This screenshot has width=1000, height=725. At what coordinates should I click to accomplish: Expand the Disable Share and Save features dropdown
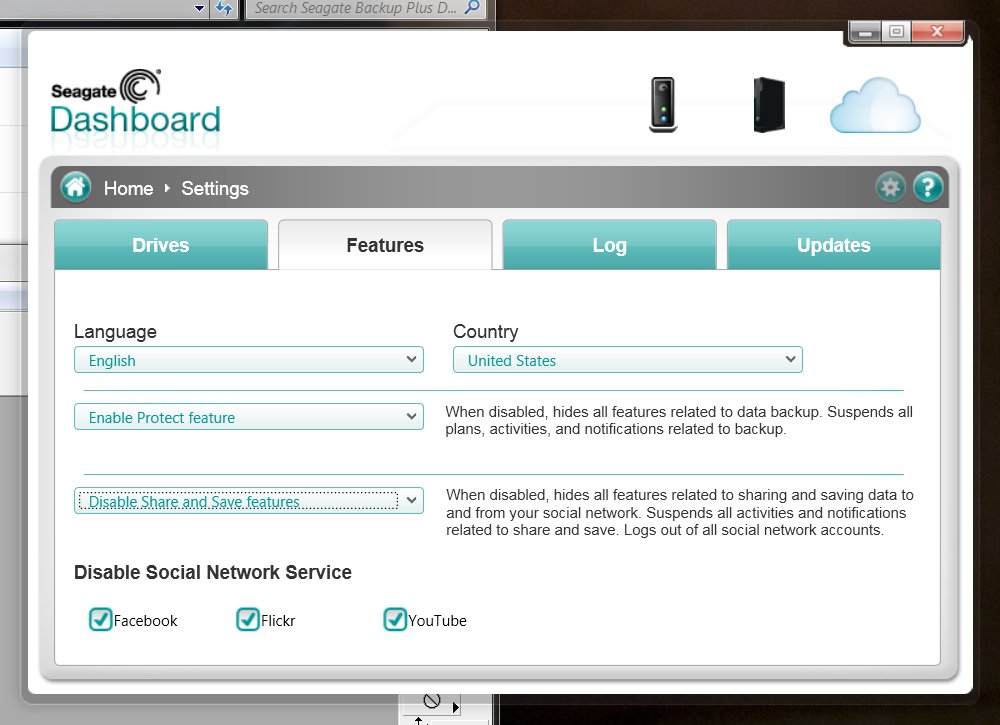click(x=249, y=501)
